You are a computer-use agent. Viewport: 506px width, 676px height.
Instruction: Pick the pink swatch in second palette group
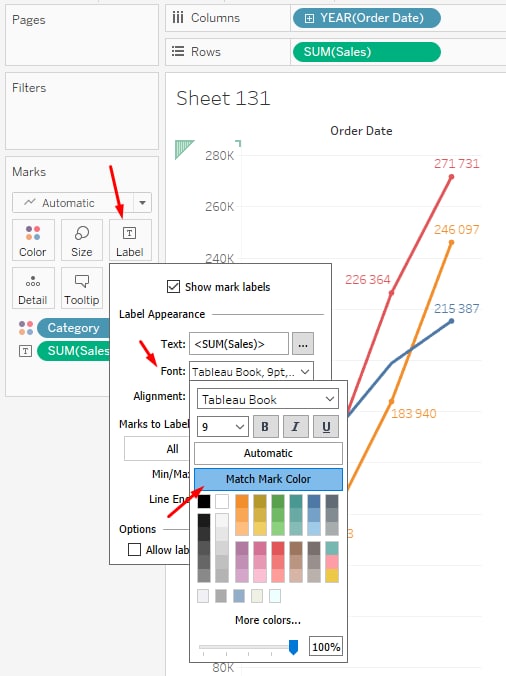click(x=260, y=549)
